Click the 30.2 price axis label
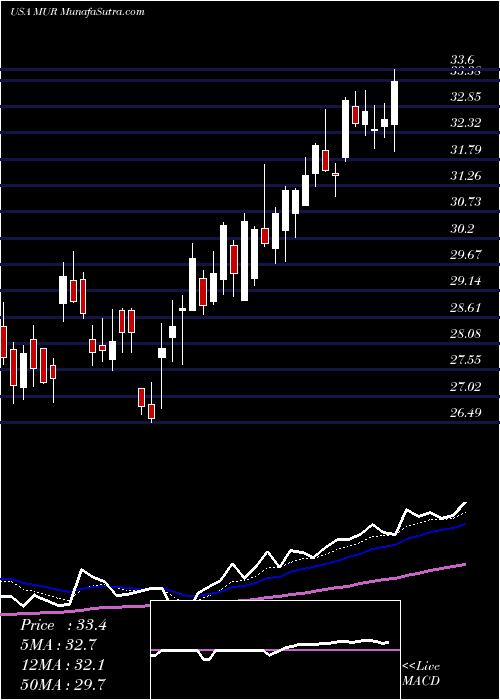The width and height of the screenshot is (500, 700). [x=462, y=229]
